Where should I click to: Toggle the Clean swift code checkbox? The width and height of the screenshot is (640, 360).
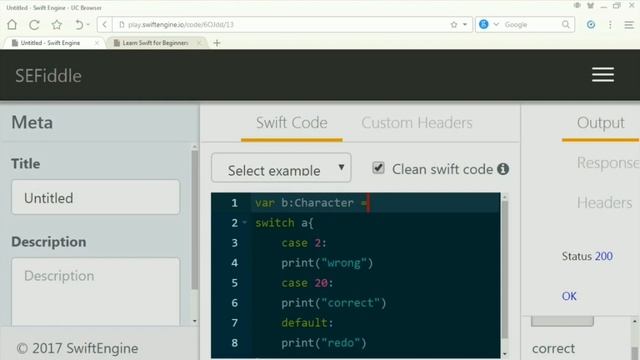pyautogui.click(x=378, y=168)
